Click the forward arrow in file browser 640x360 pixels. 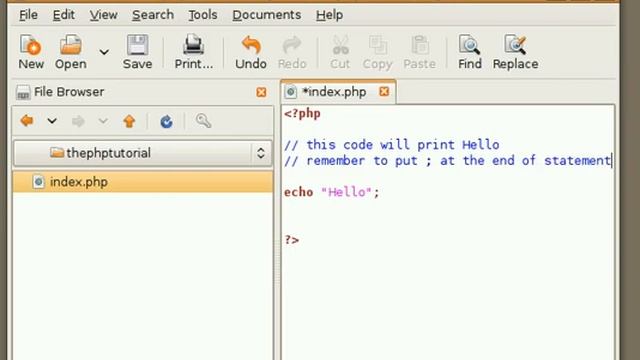78,121
